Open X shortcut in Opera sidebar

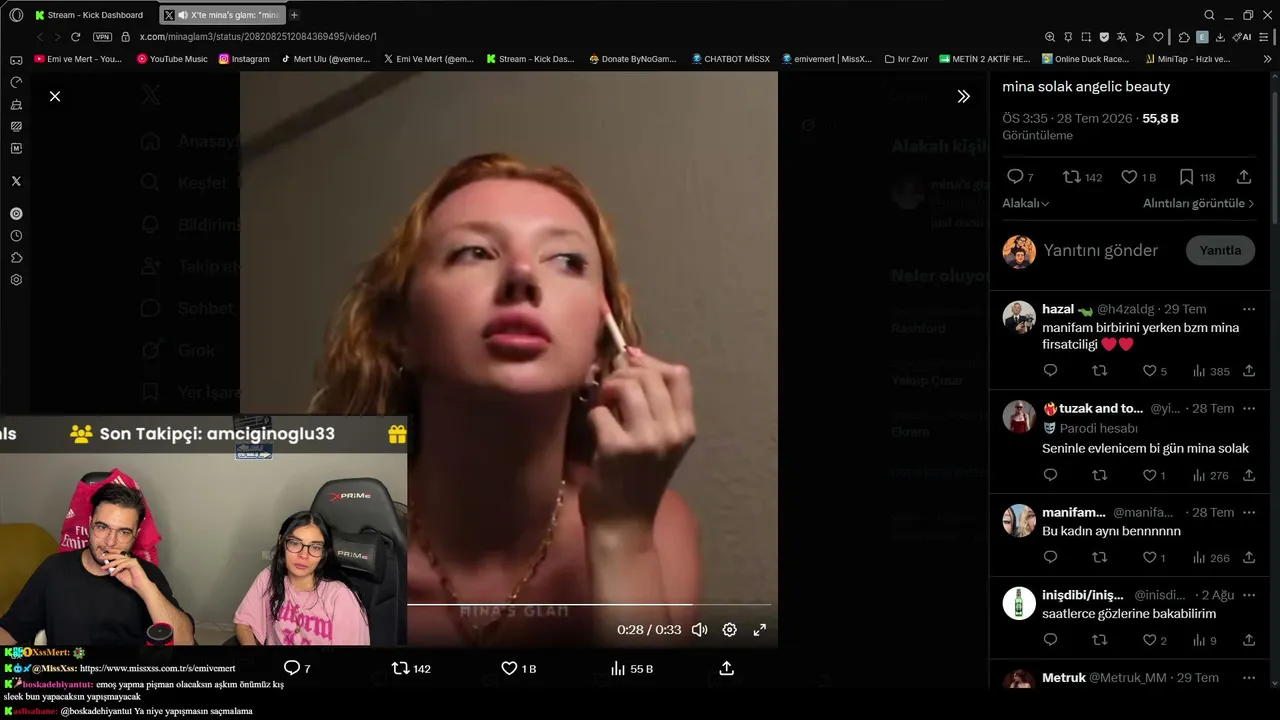point(16,181)
